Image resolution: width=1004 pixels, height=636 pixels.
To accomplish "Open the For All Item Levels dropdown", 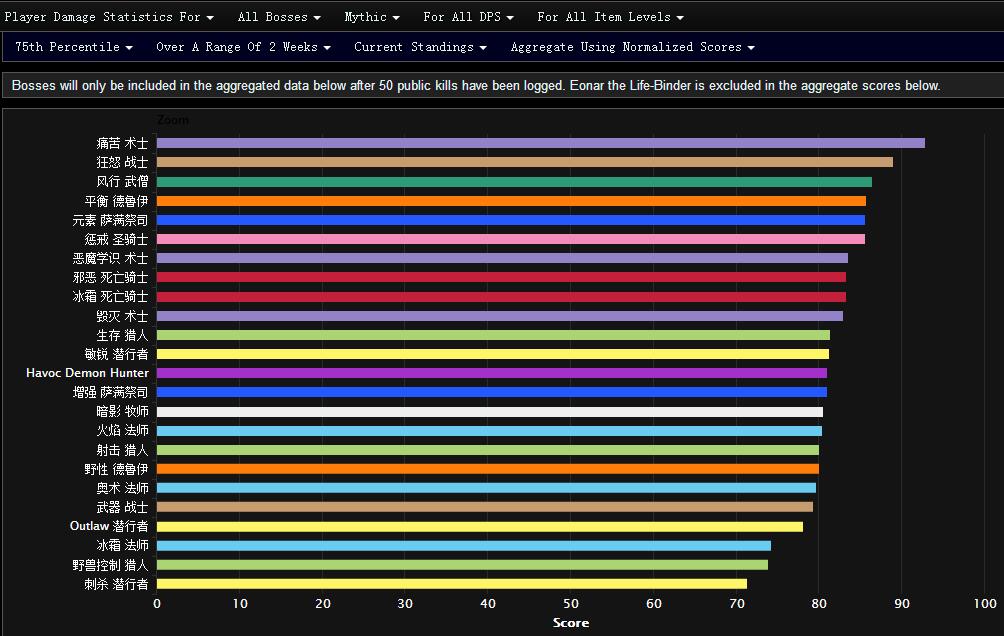I will (x=610, y=17).
